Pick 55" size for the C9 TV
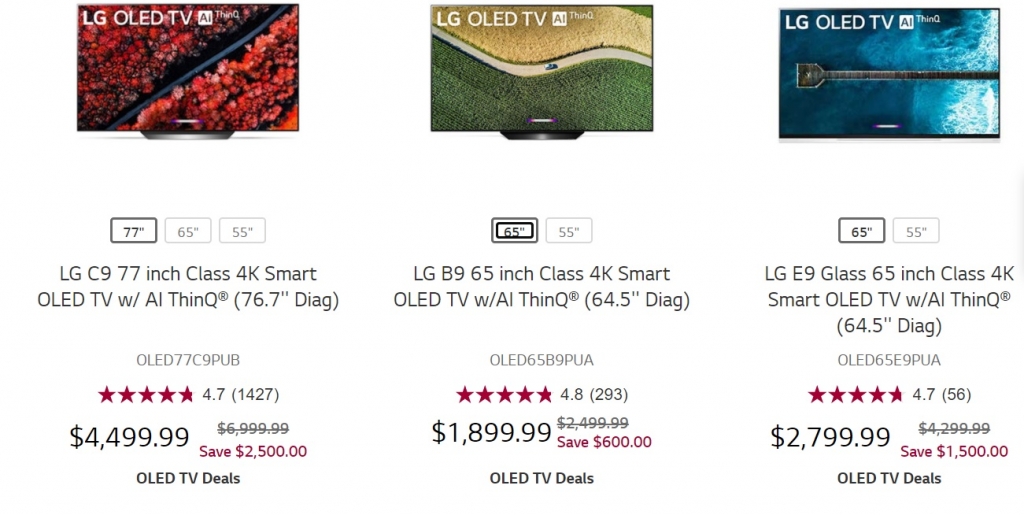The height and width of the screenshot is (515, 1024). point(242,232)
